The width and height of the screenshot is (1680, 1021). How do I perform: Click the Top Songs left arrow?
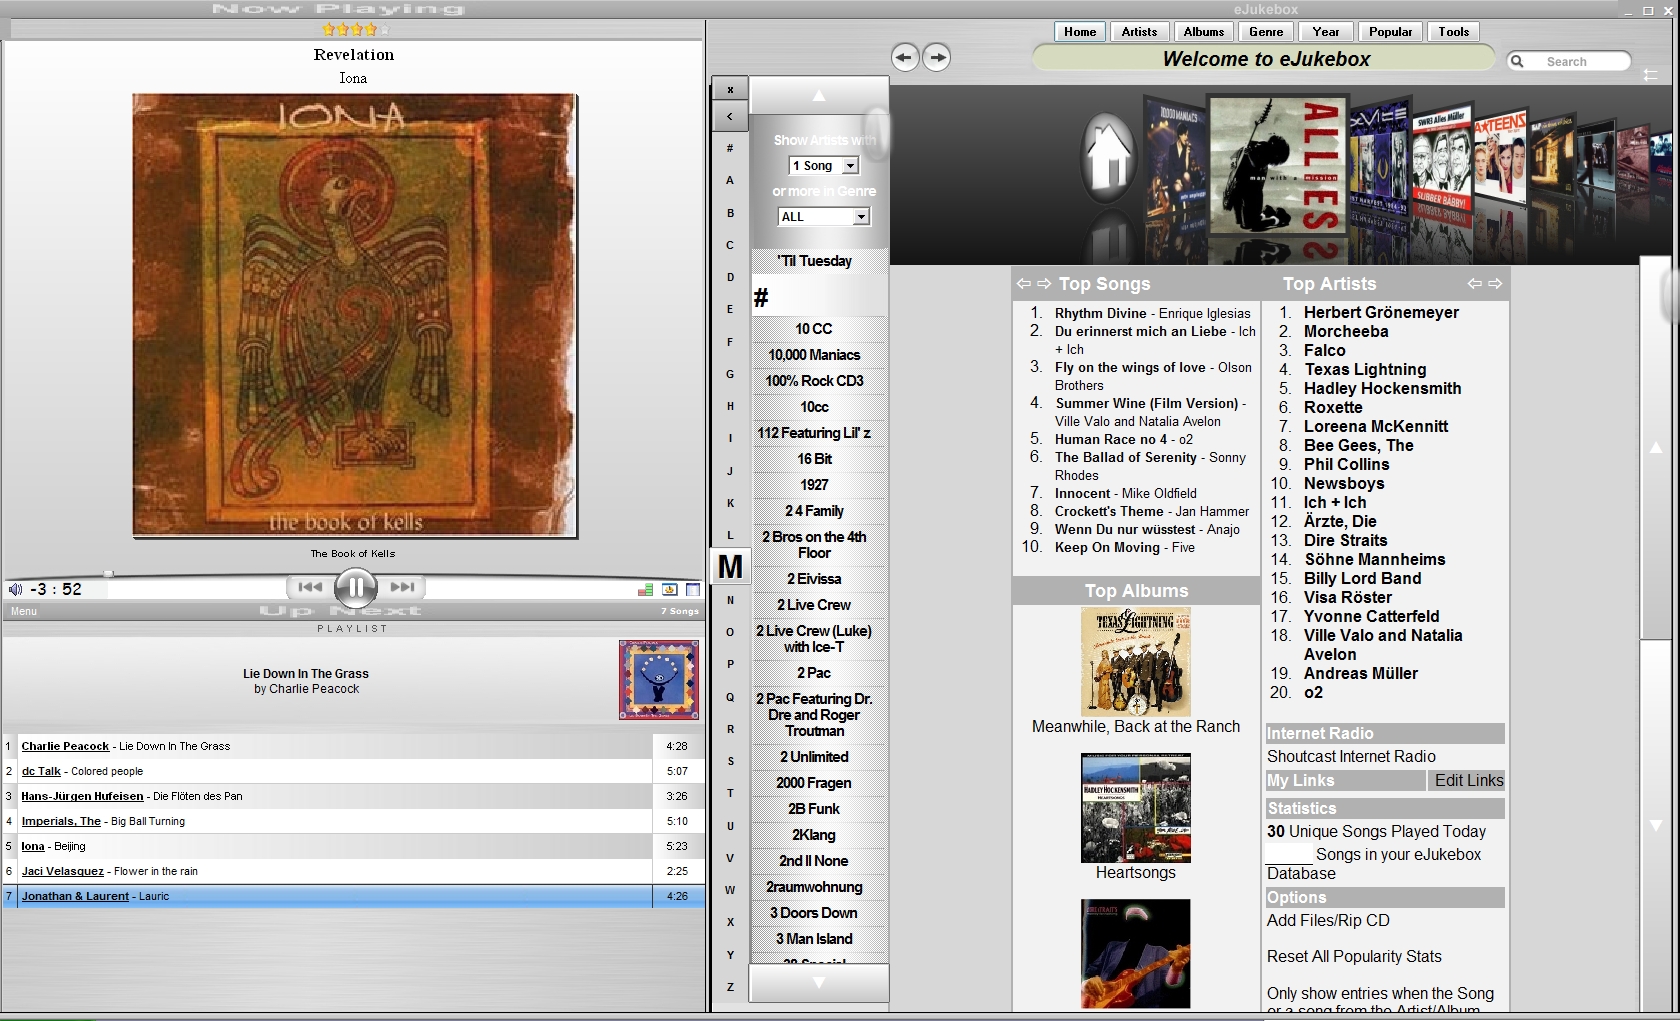1024,284
